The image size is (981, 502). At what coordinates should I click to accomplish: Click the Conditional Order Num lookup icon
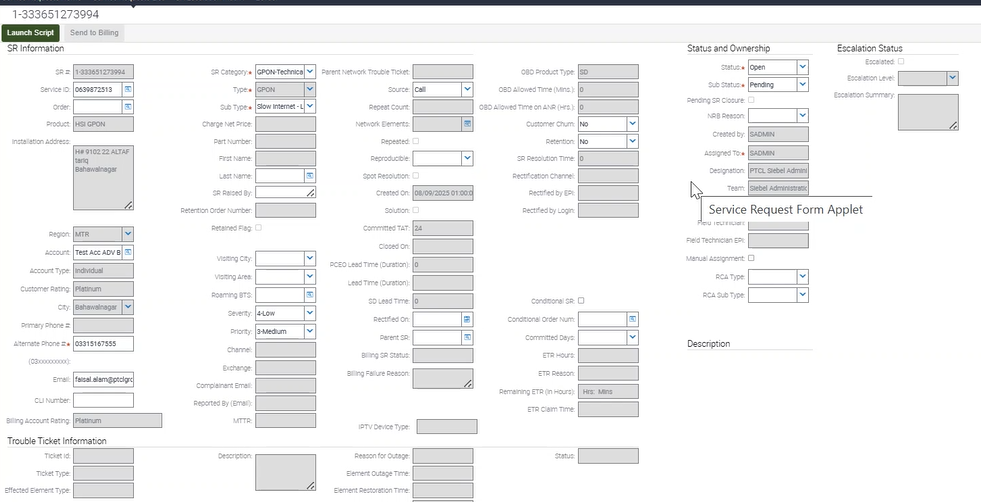pyautogui.click(x=632, y=319)
